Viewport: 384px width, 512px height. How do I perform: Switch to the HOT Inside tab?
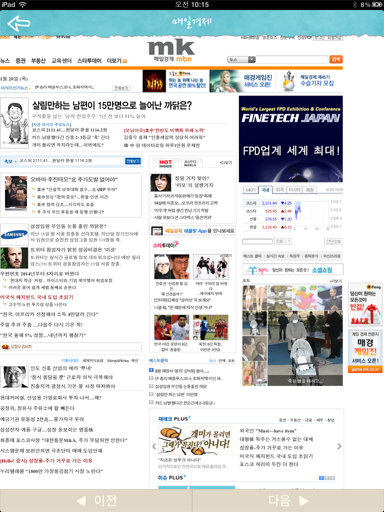pyautogui.click(x=165, y=163)
